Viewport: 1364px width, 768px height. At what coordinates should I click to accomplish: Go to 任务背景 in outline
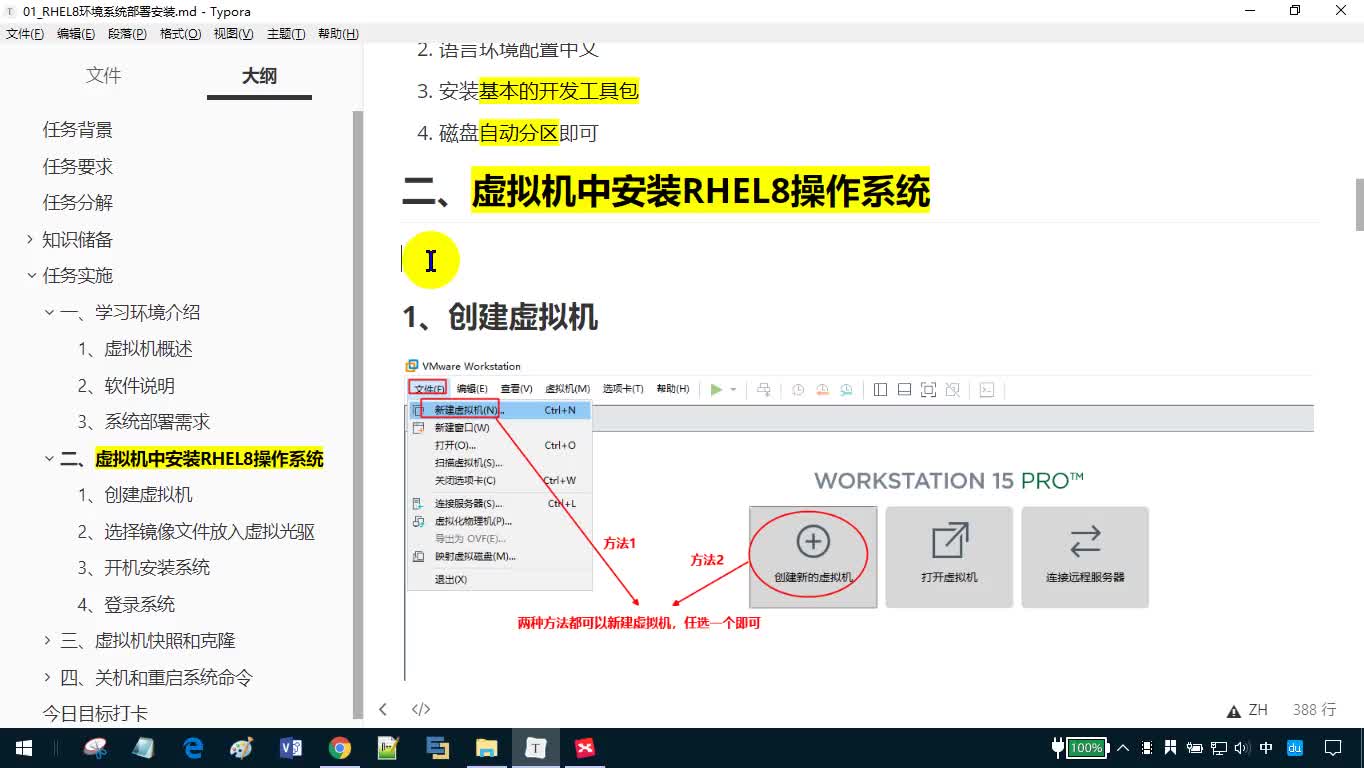tap(78, 130)
